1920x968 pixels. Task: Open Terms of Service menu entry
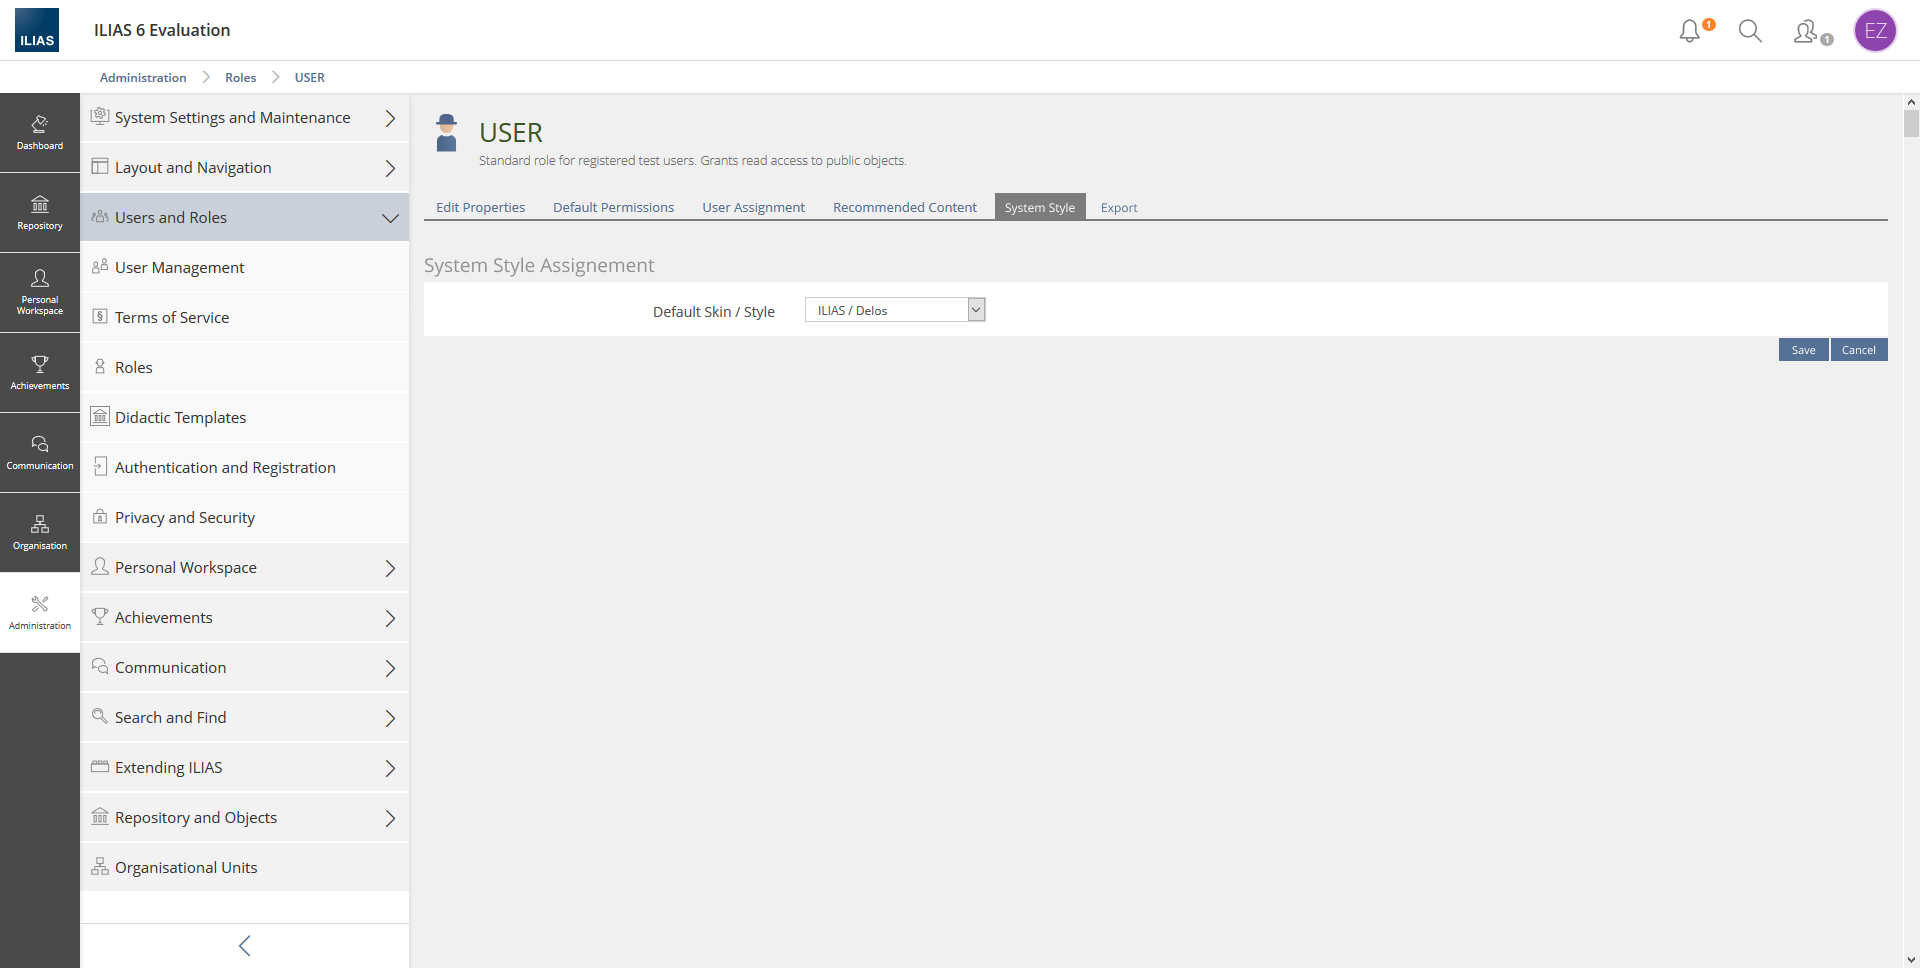pos(245,317)
